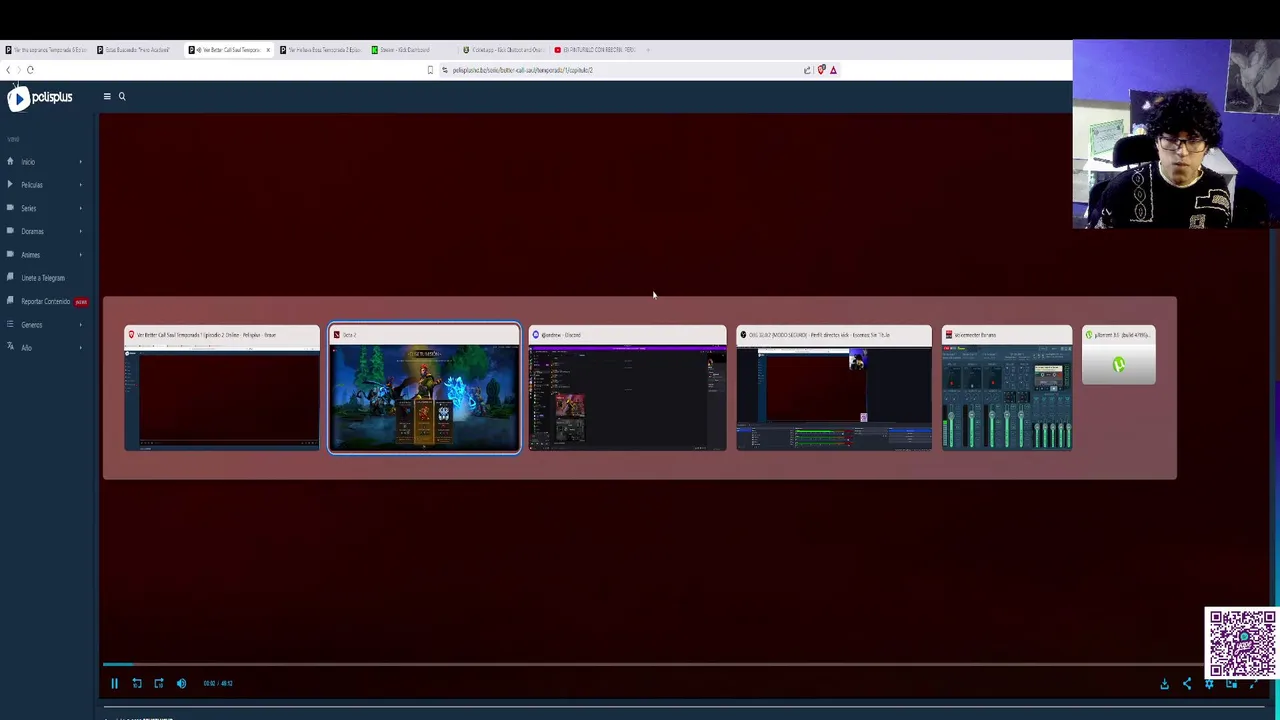Click the bookmark icon in address bar
The width and height of the screenshot is (1280, 720).
(x=430, y=70)
